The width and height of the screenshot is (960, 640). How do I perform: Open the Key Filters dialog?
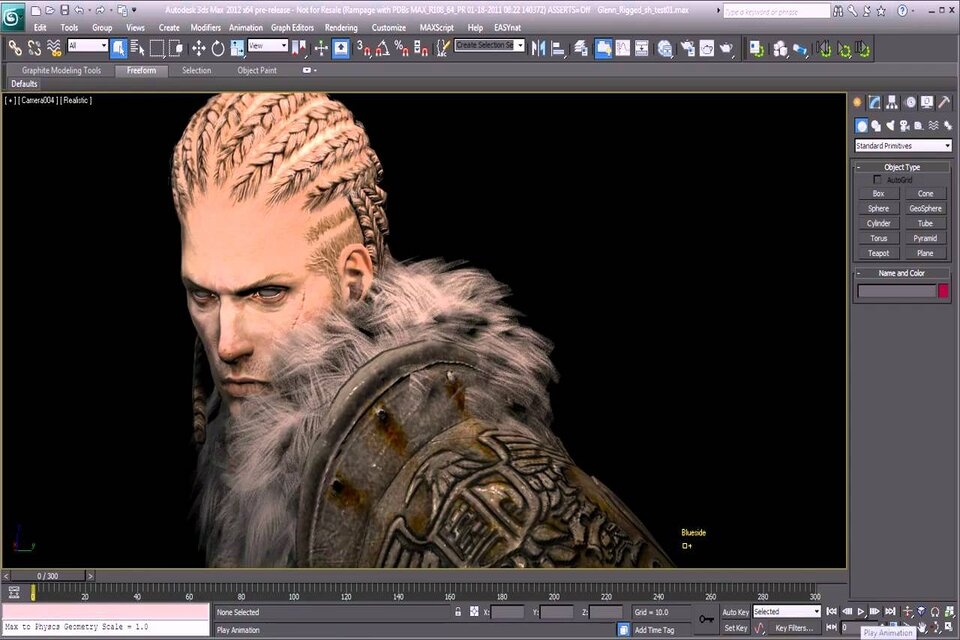pyautogui.click(x=795, y=627)
